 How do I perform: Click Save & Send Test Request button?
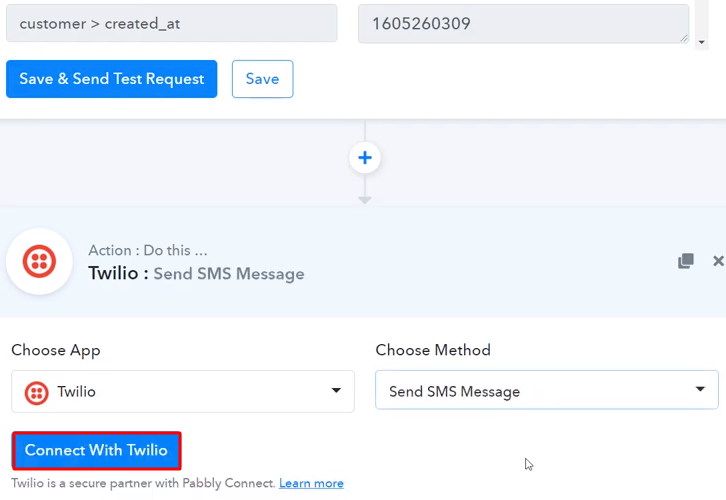point(112,79)
